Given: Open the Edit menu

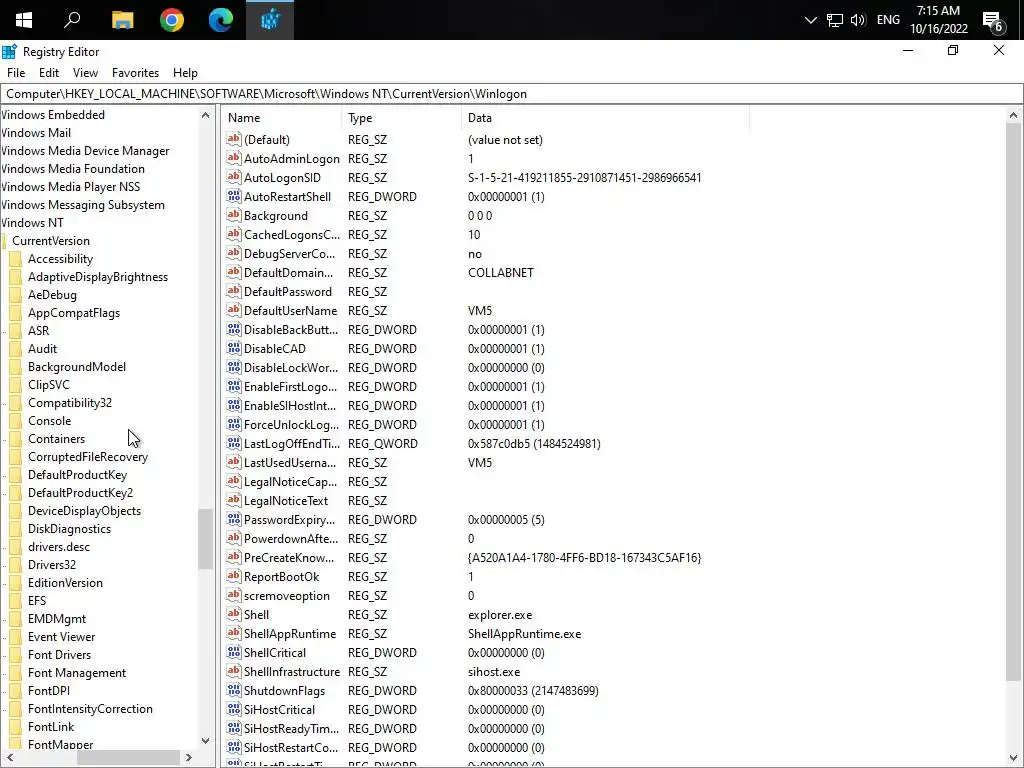Looking at the screenshot, I should point(49,72).
